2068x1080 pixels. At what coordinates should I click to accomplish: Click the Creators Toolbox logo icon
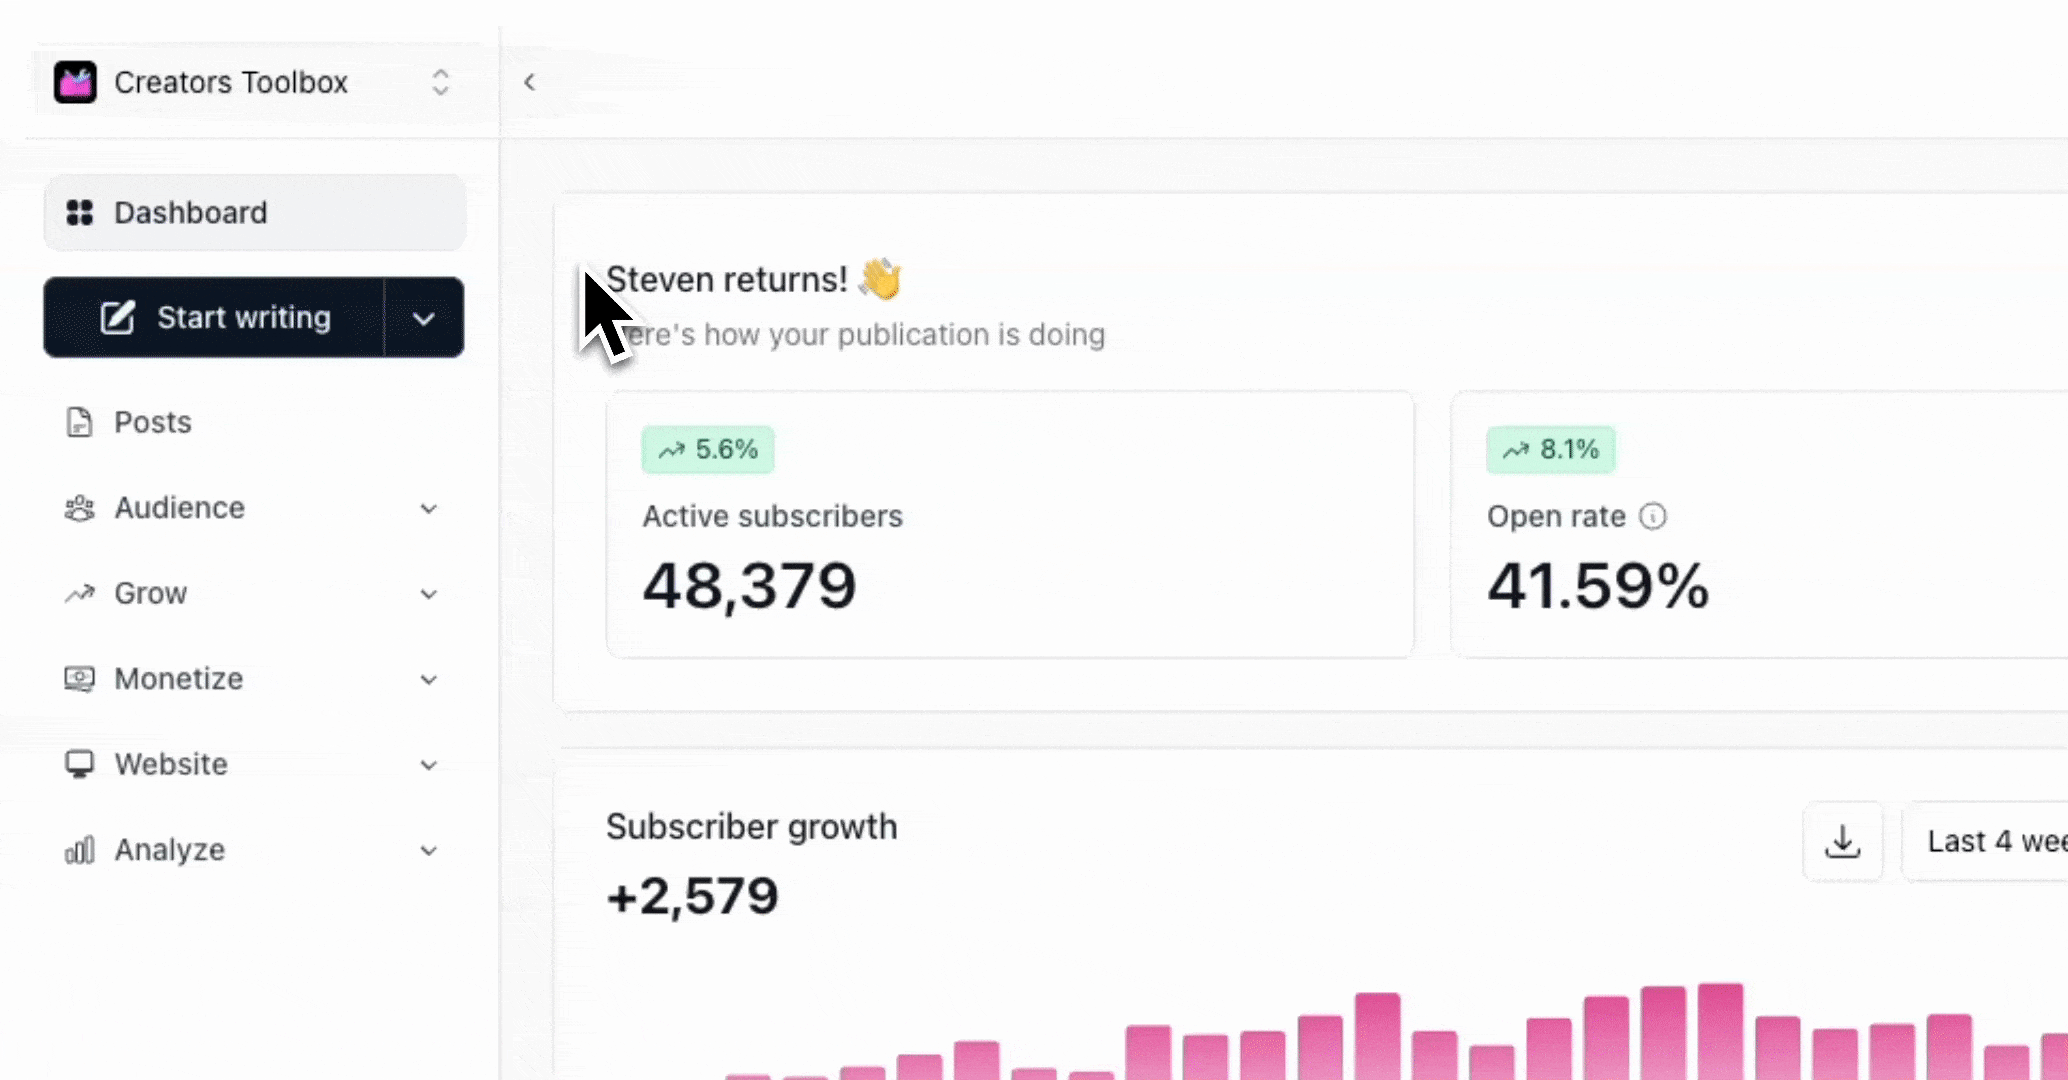[x=75, y=82]
